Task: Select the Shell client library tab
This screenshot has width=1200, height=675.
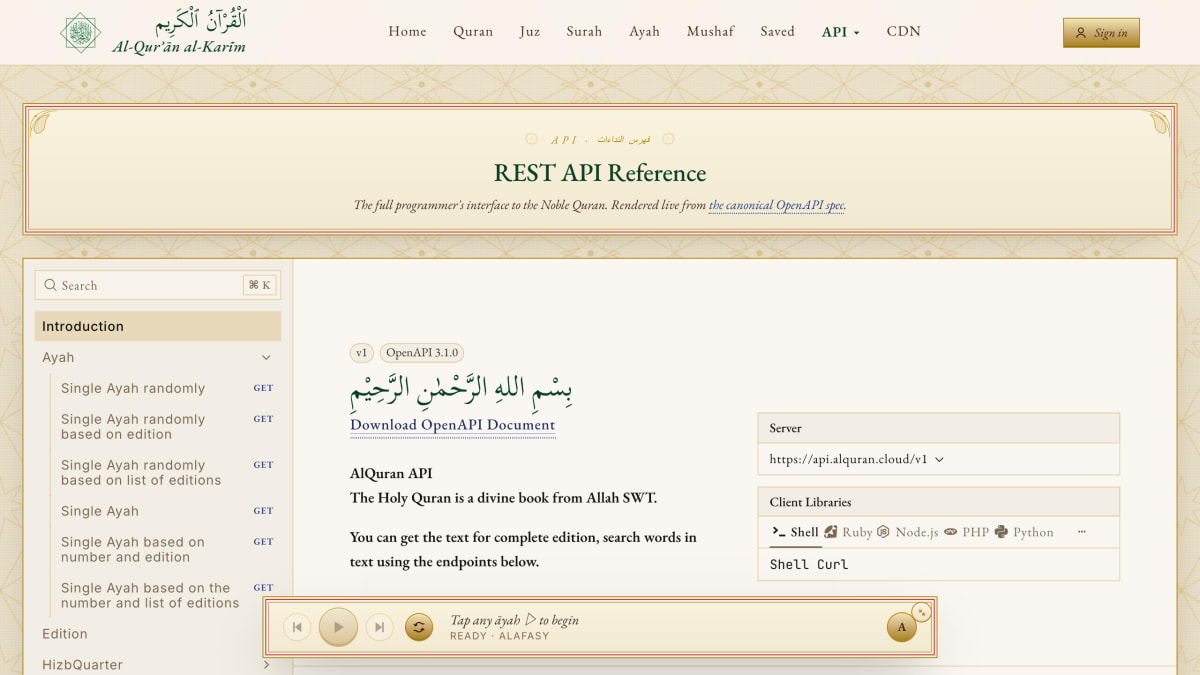Action: pyautogui.click(x=796, y=532)
